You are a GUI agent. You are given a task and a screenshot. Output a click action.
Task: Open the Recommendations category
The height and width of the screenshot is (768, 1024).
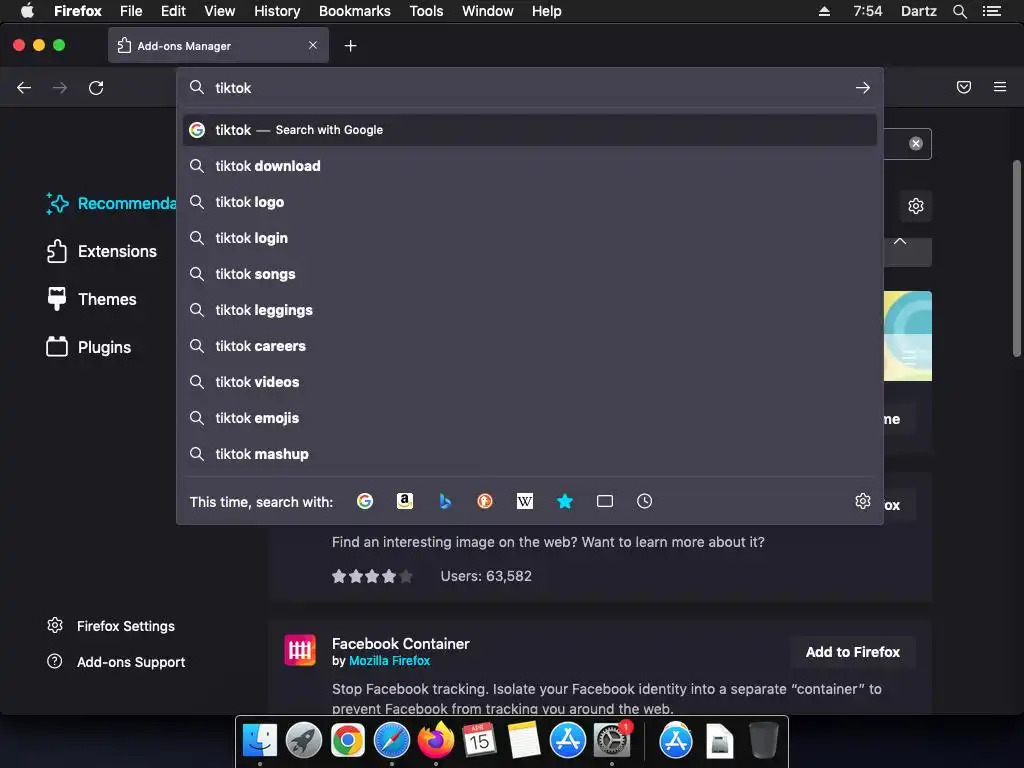pos(110,203)
